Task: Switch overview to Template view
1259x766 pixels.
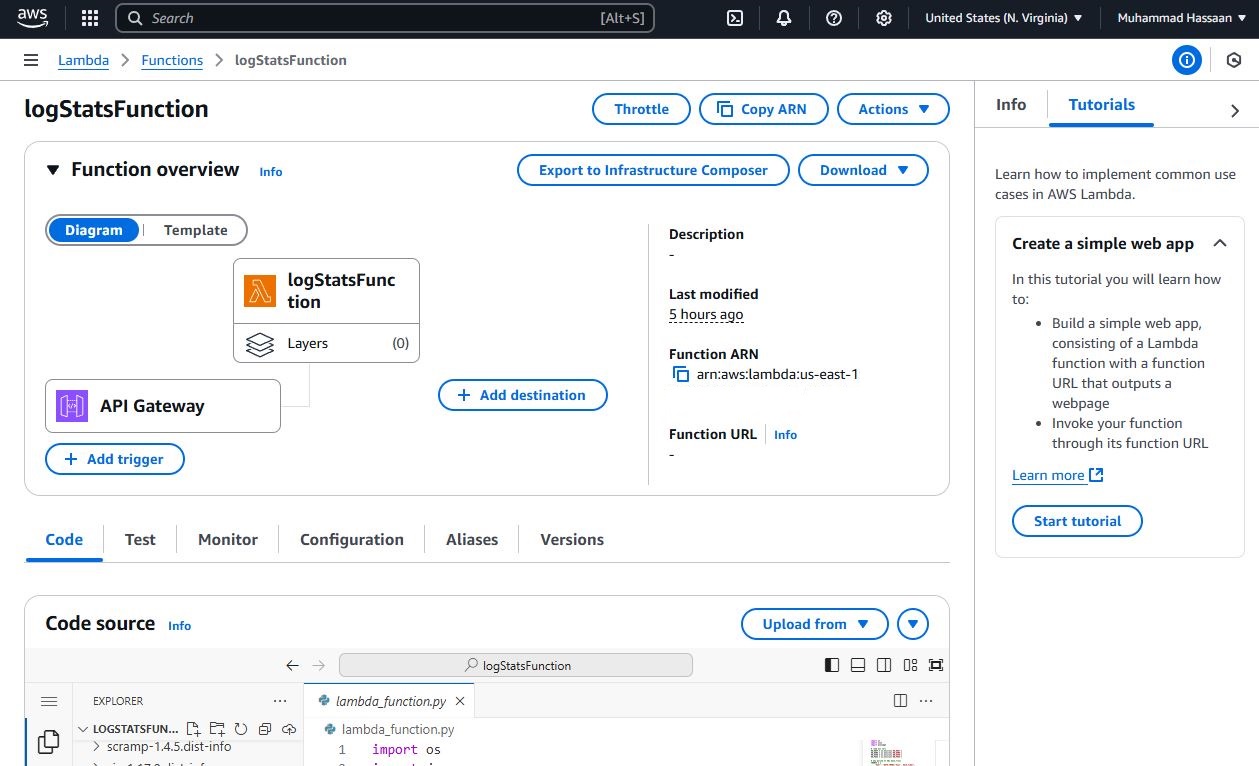Action: coord(196,230)
